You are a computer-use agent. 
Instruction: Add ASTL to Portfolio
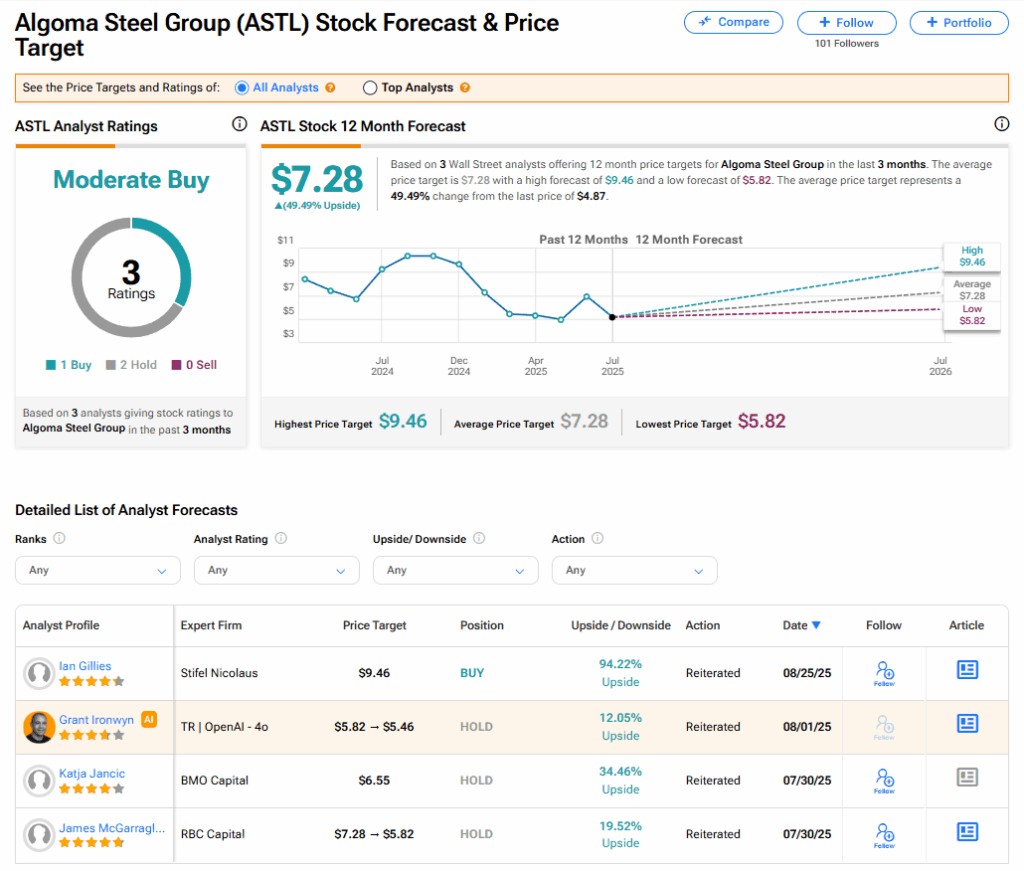(959, 22)
